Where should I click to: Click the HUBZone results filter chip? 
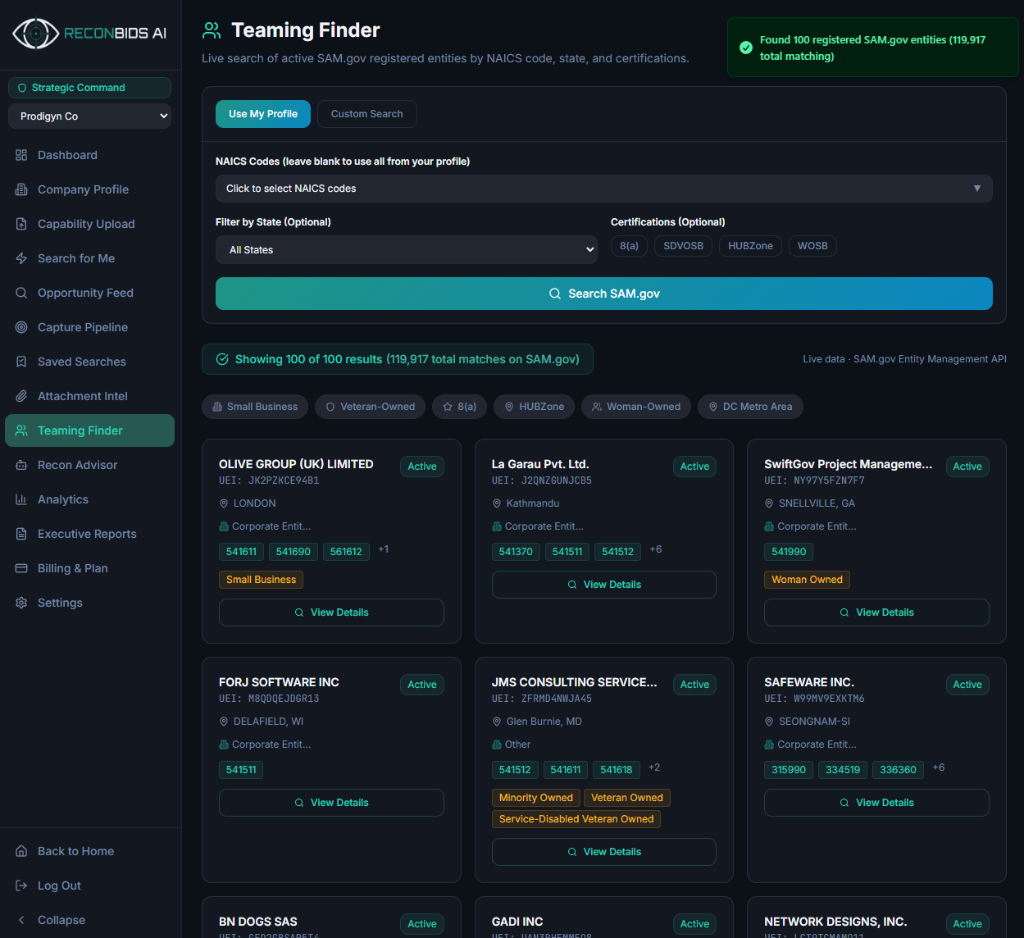534,407
